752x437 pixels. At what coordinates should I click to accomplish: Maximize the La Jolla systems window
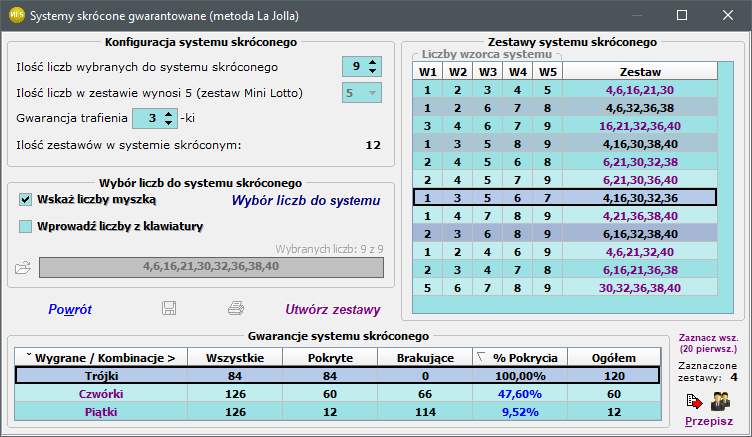tap(682, 15)
